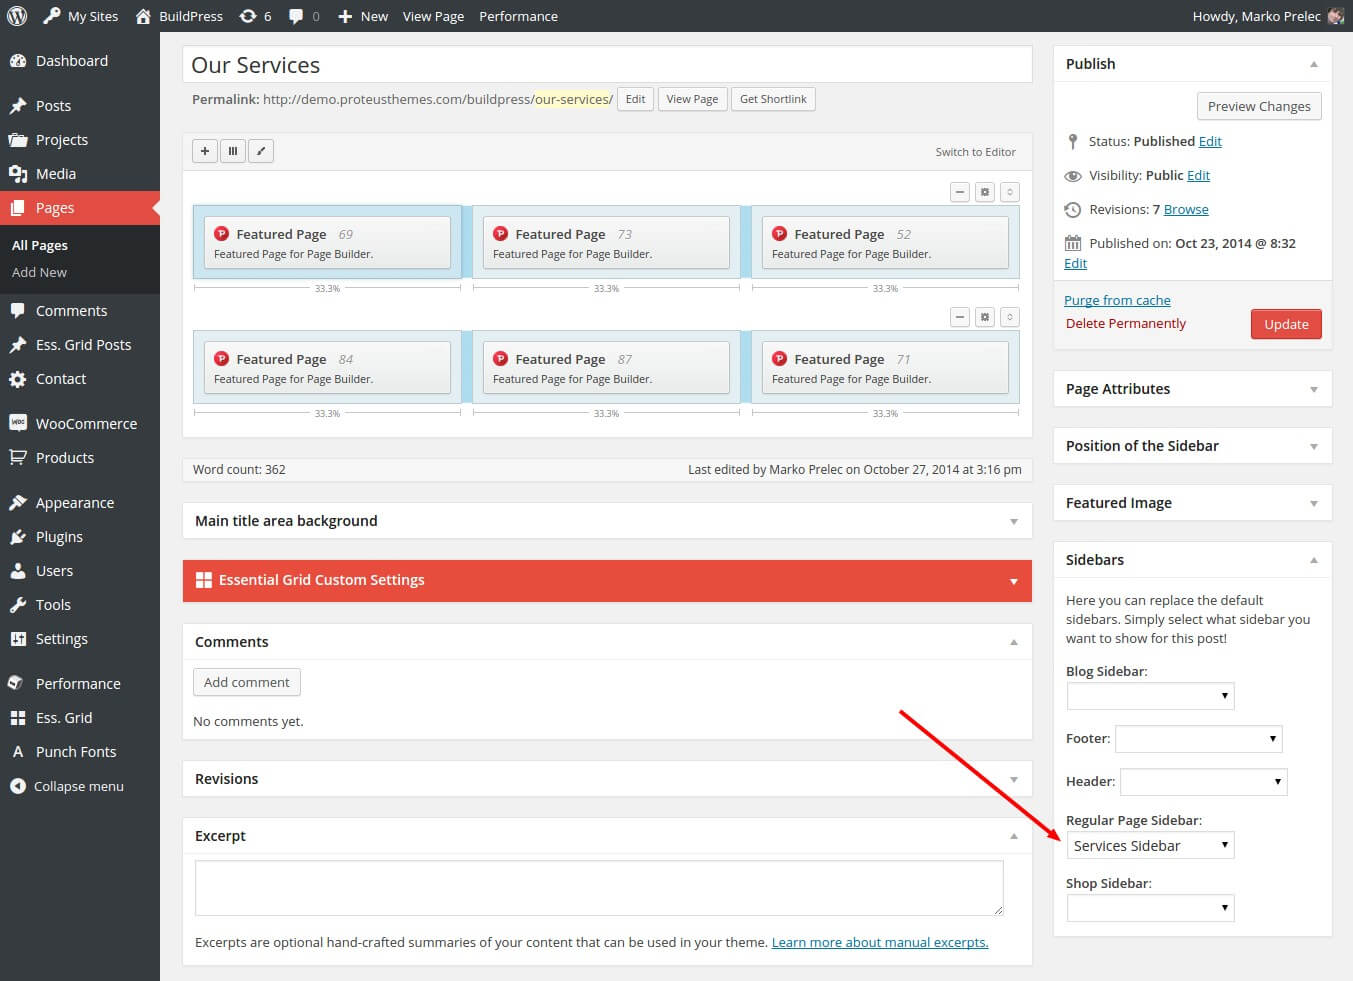The image size is (1353, 981).
Task: Open the Media library menu
Action: 80,174
